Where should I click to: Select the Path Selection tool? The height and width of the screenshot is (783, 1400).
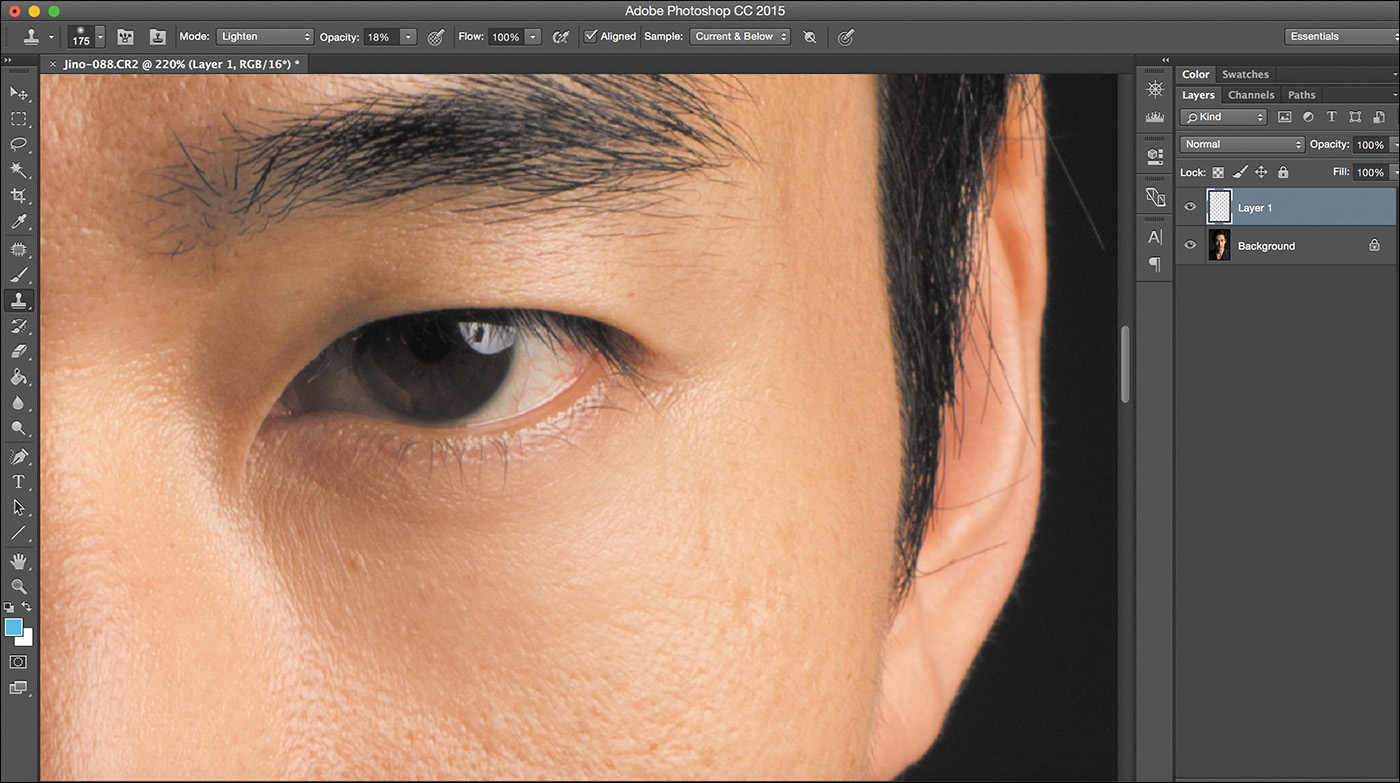tap(18, 508)
